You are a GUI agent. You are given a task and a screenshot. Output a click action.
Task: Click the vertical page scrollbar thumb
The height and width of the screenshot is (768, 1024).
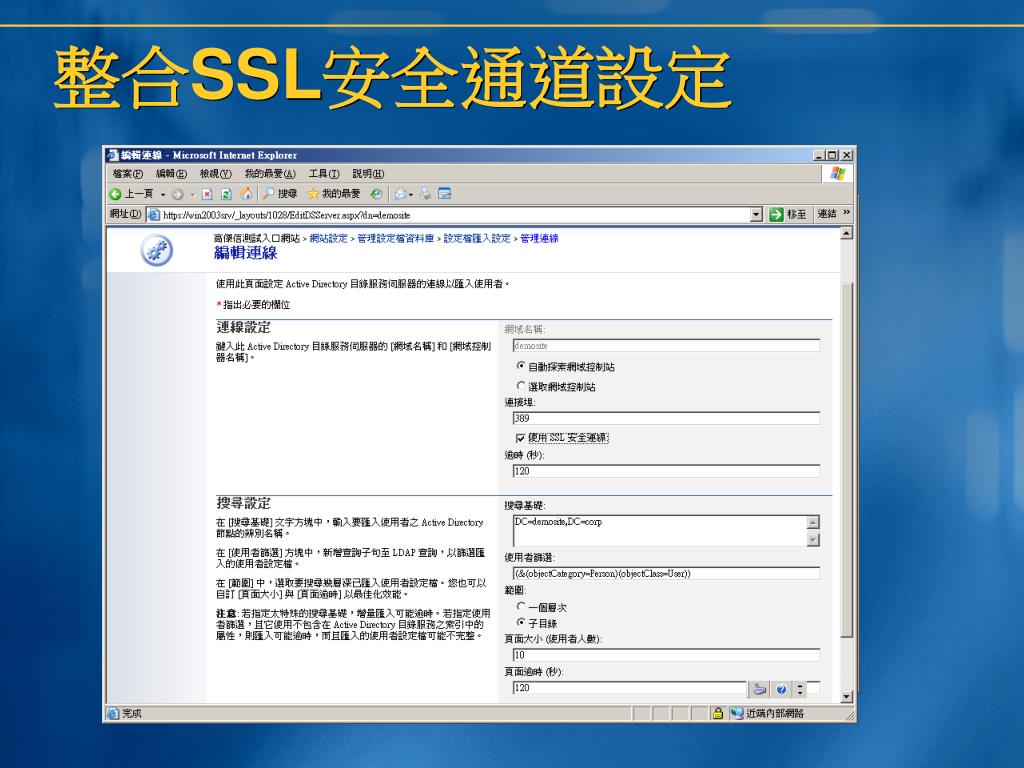pos(846,460)
